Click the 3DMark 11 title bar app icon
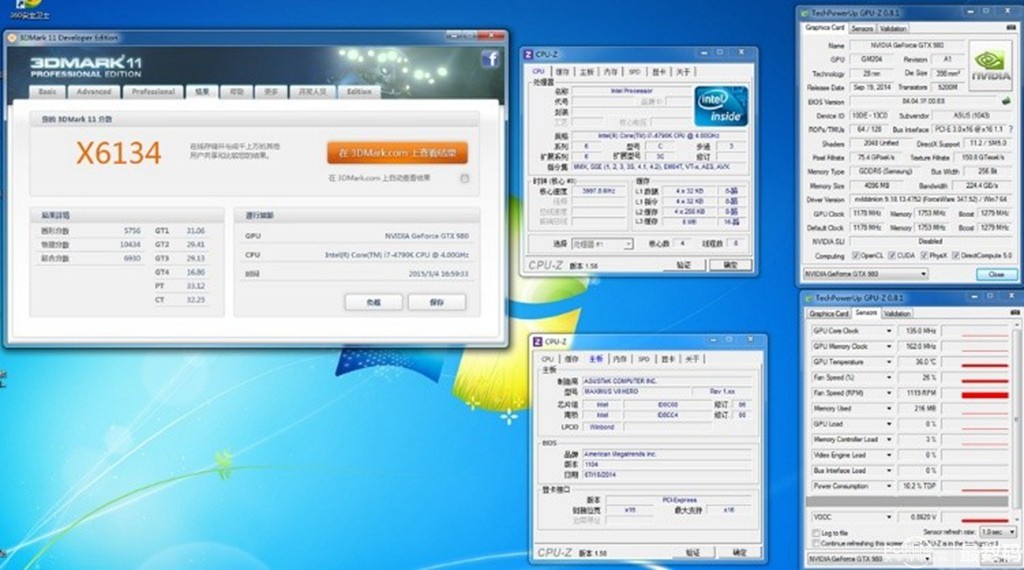 coord(12,38)
